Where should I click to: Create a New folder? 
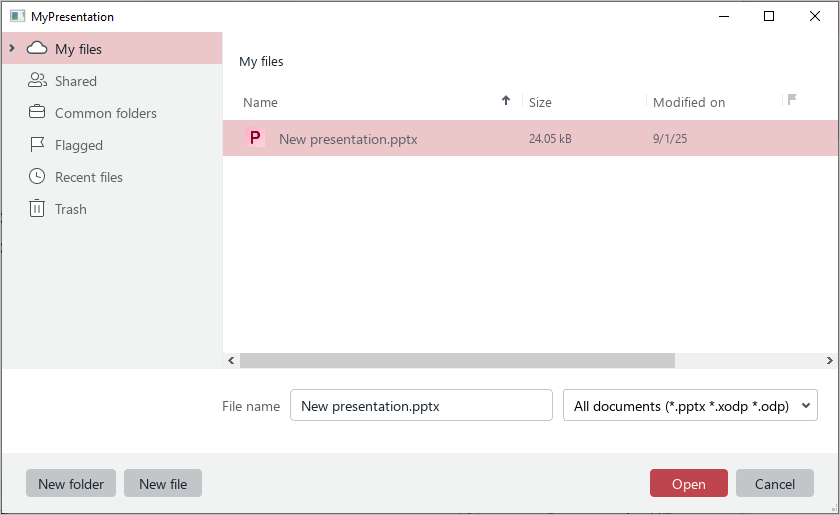(x=71, y=484)
